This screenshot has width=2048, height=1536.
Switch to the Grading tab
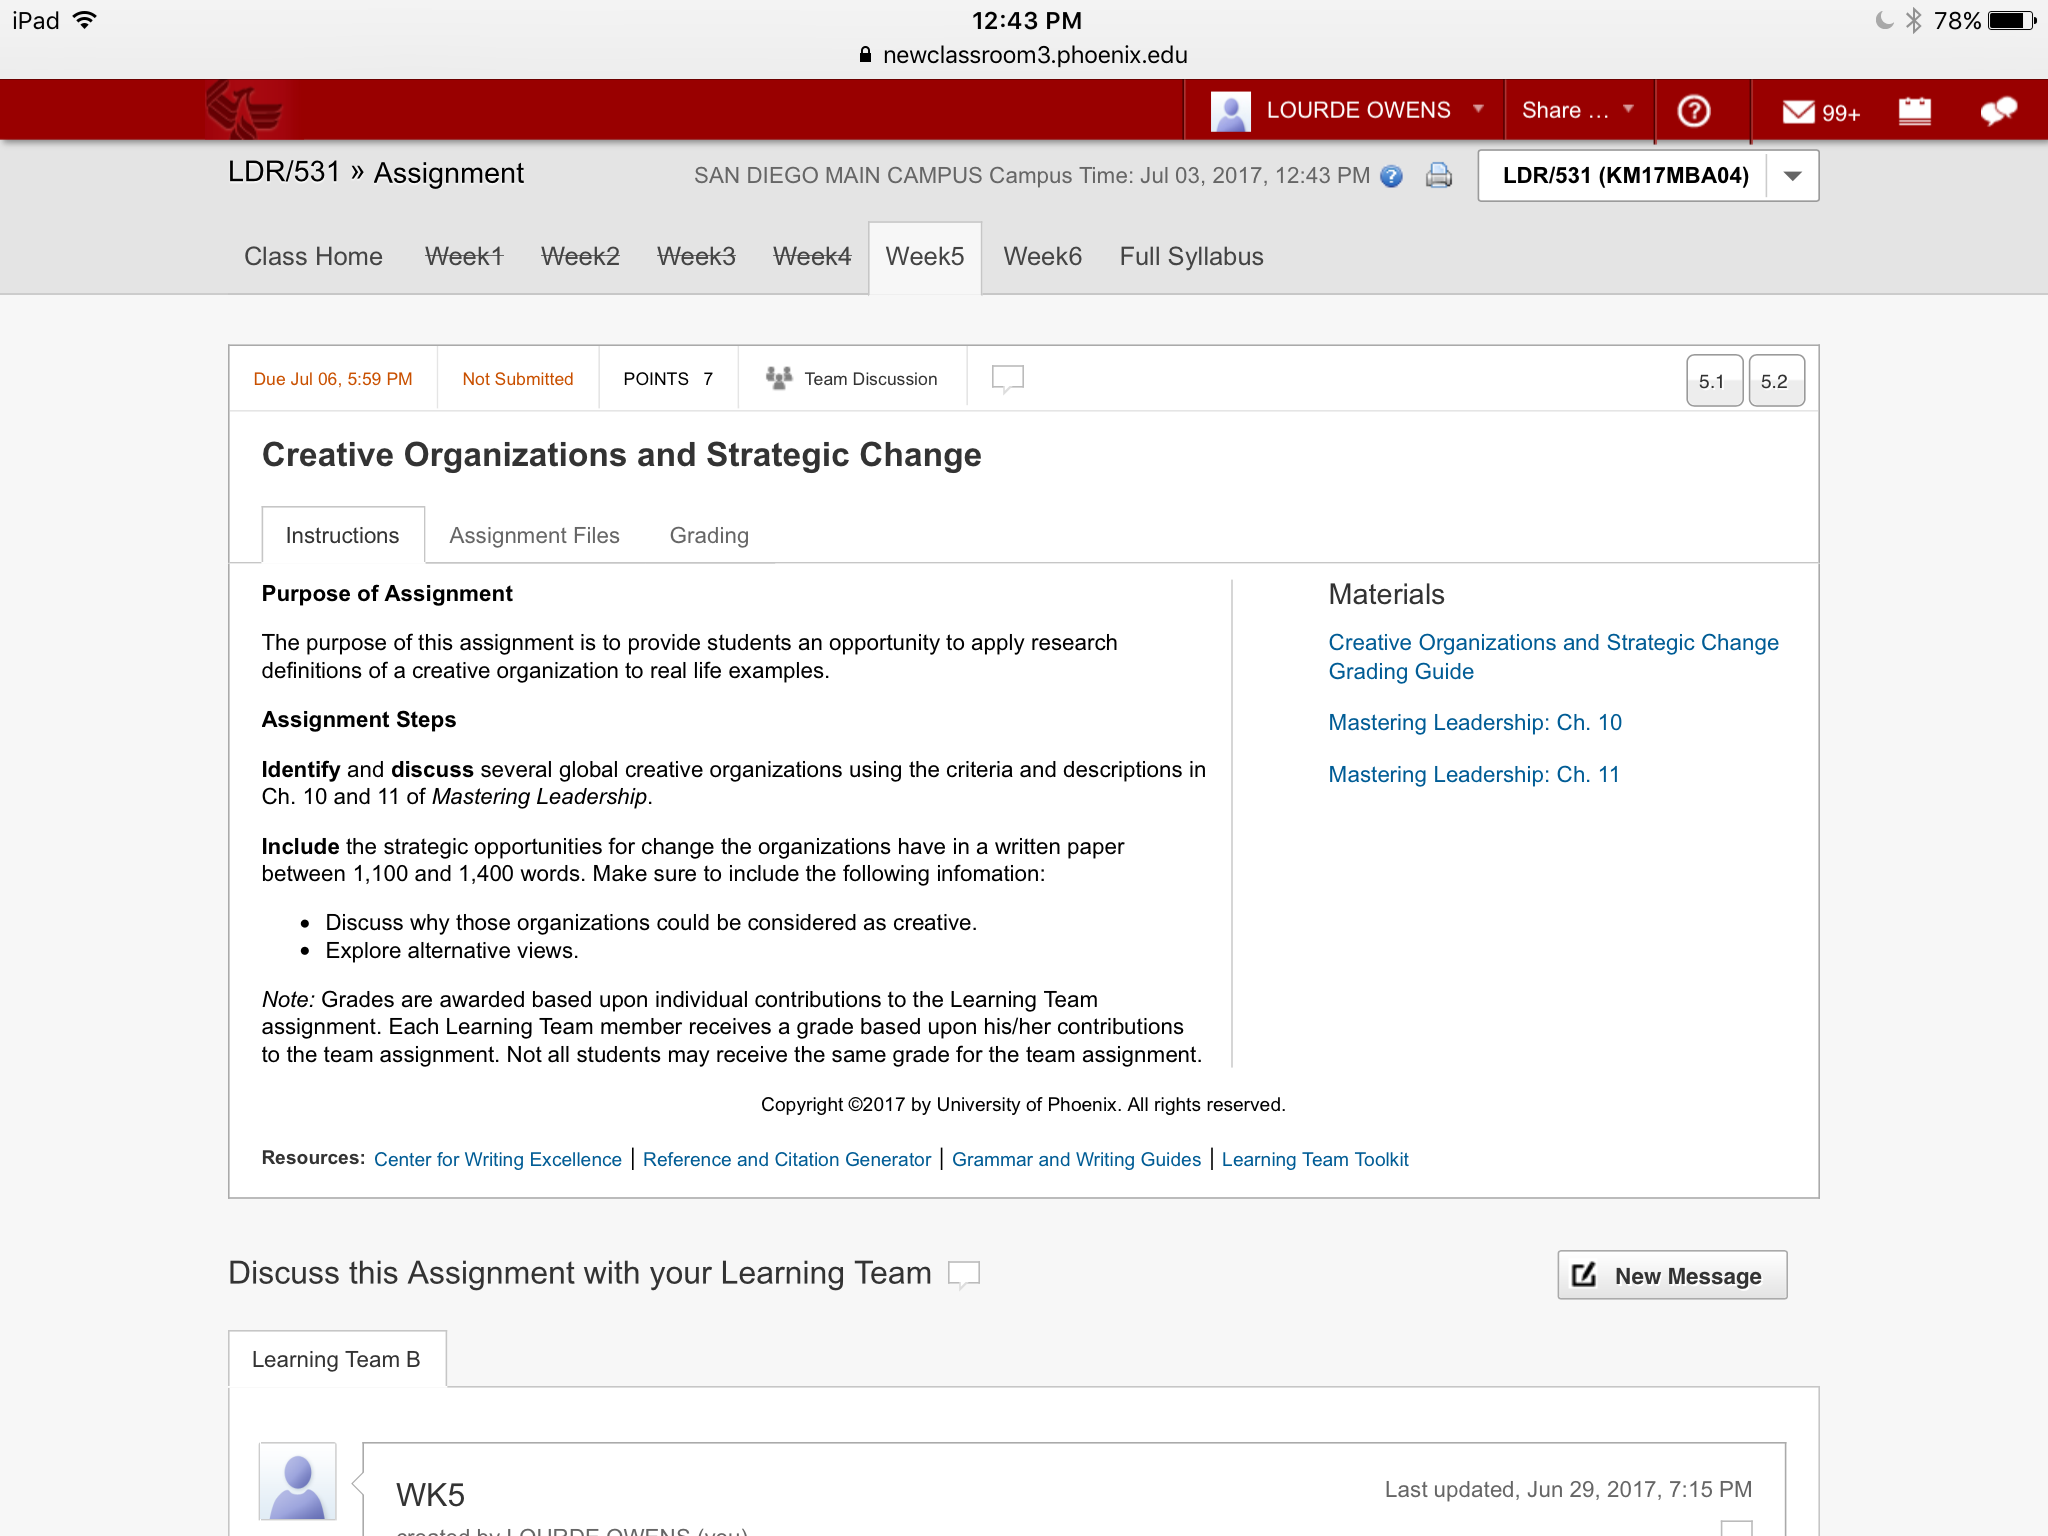[709, 536]
